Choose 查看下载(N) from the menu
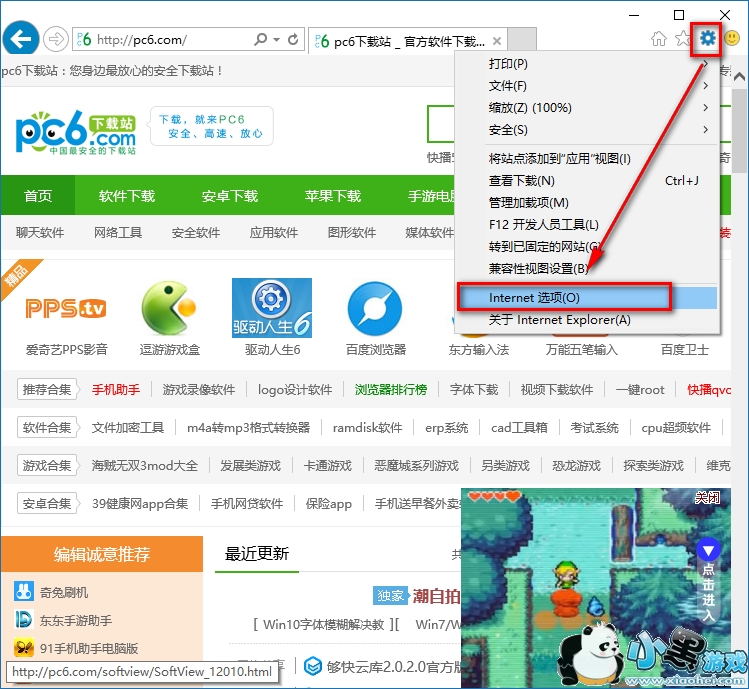 click(x=588, y=181)
